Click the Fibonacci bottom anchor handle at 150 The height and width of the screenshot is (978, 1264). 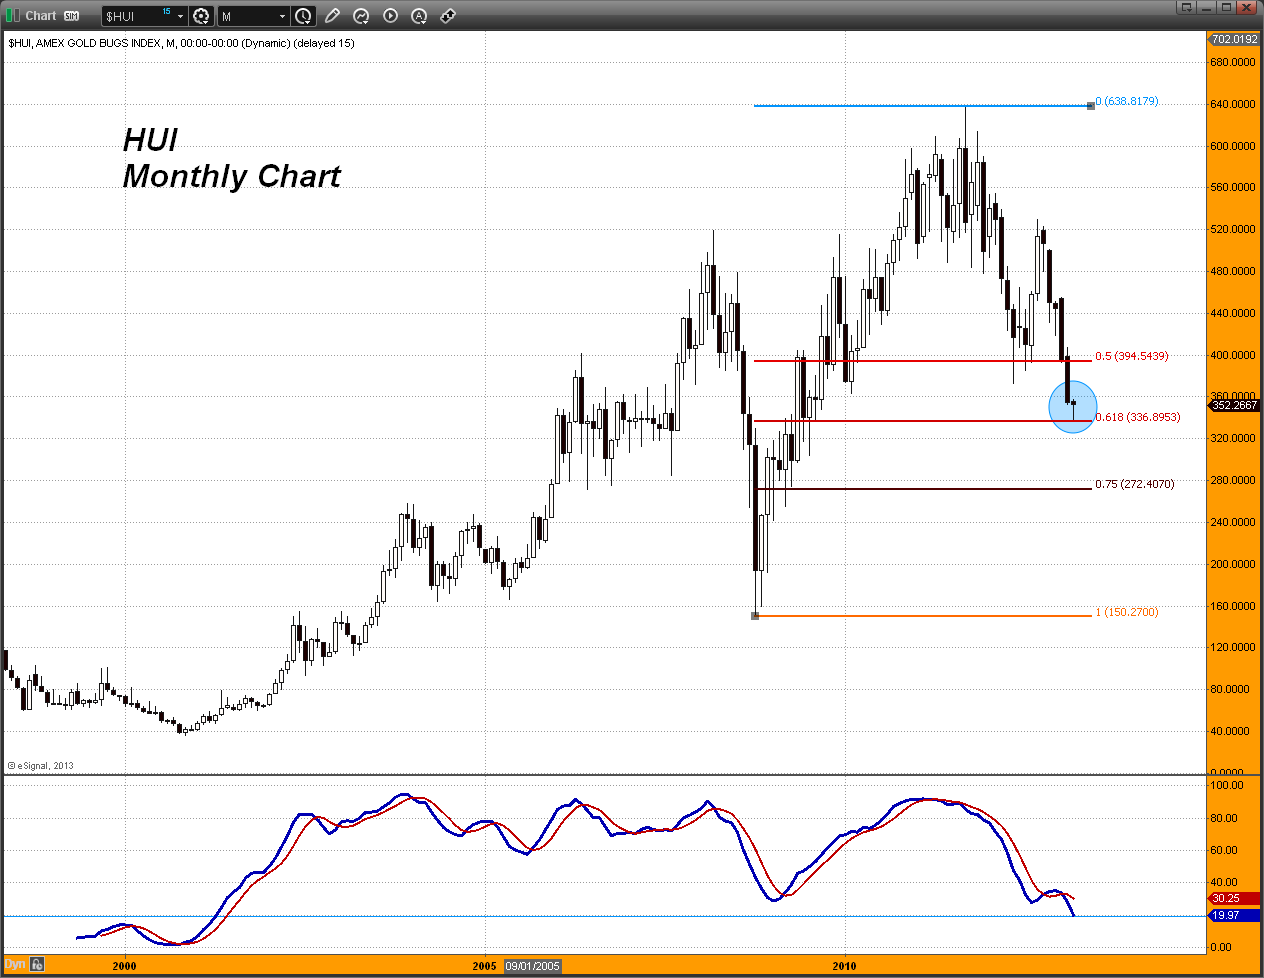[755, 615]
